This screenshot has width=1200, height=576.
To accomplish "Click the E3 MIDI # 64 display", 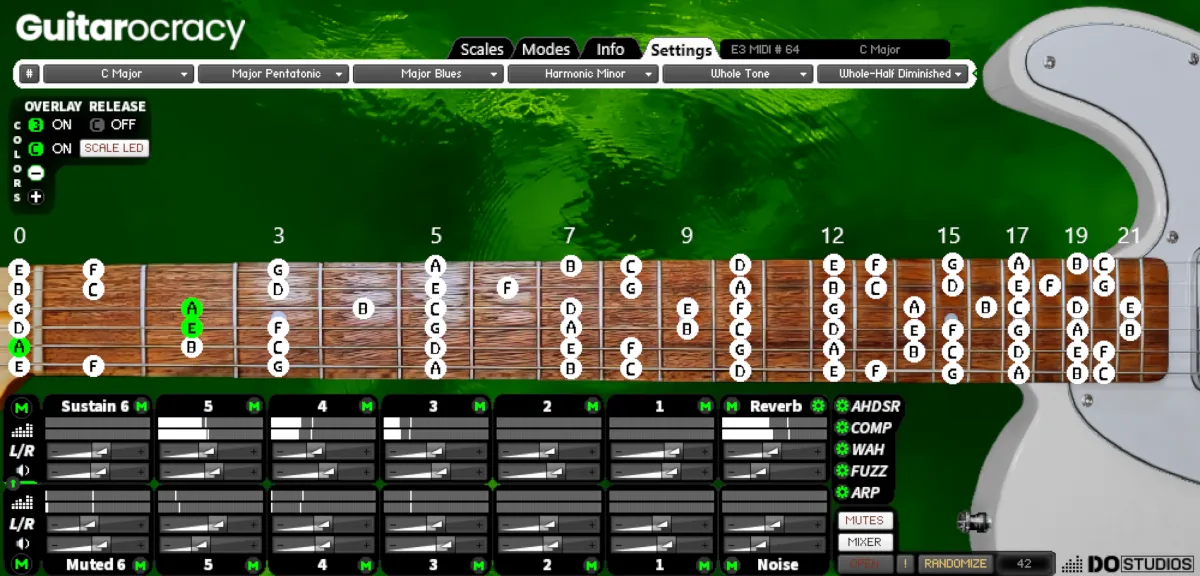I will click(x=766, y=49).
